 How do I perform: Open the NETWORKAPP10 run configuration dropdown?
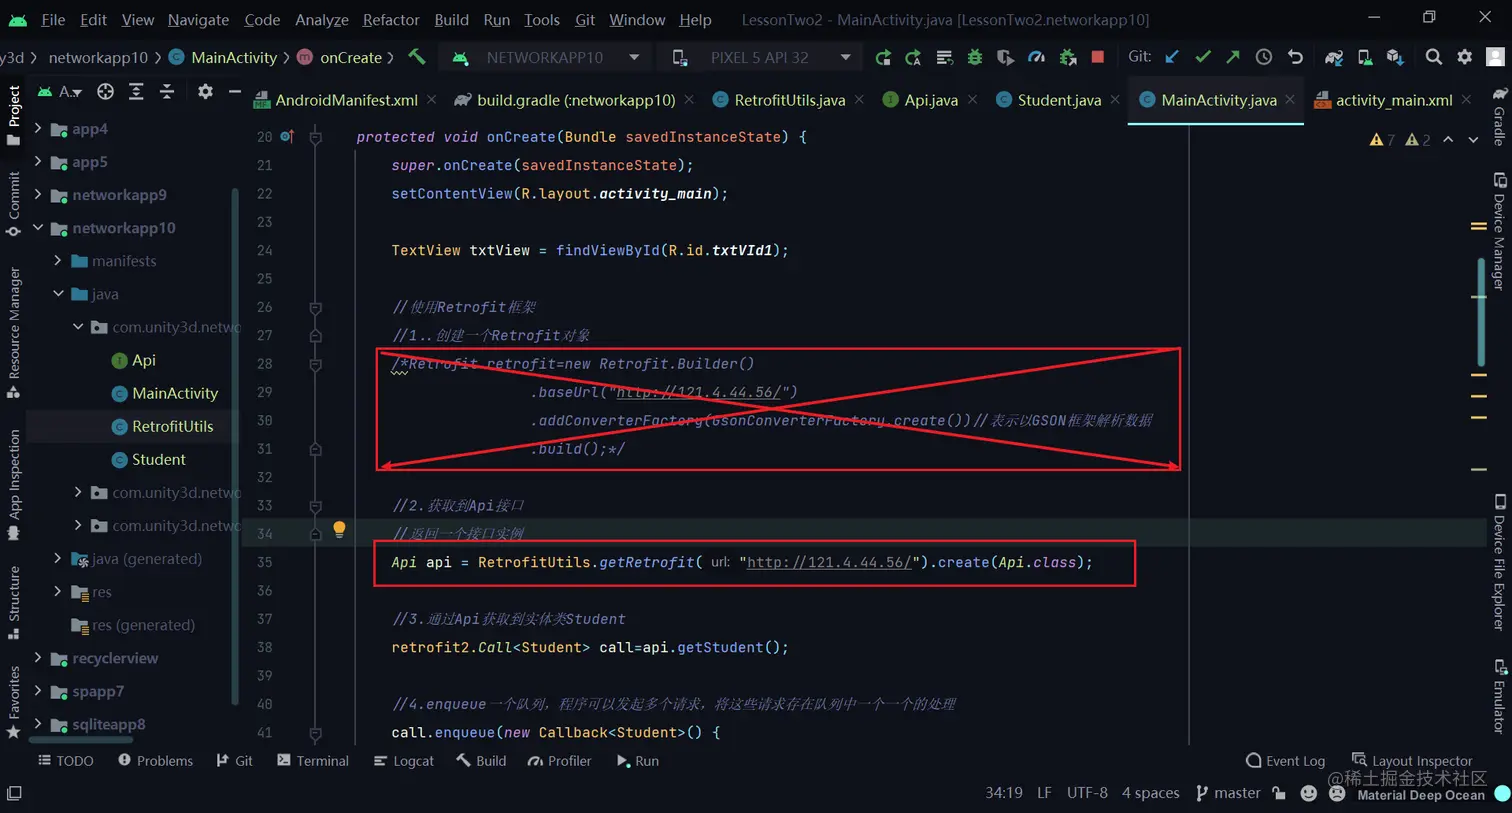pyautogui.click(x=546, y=58)
